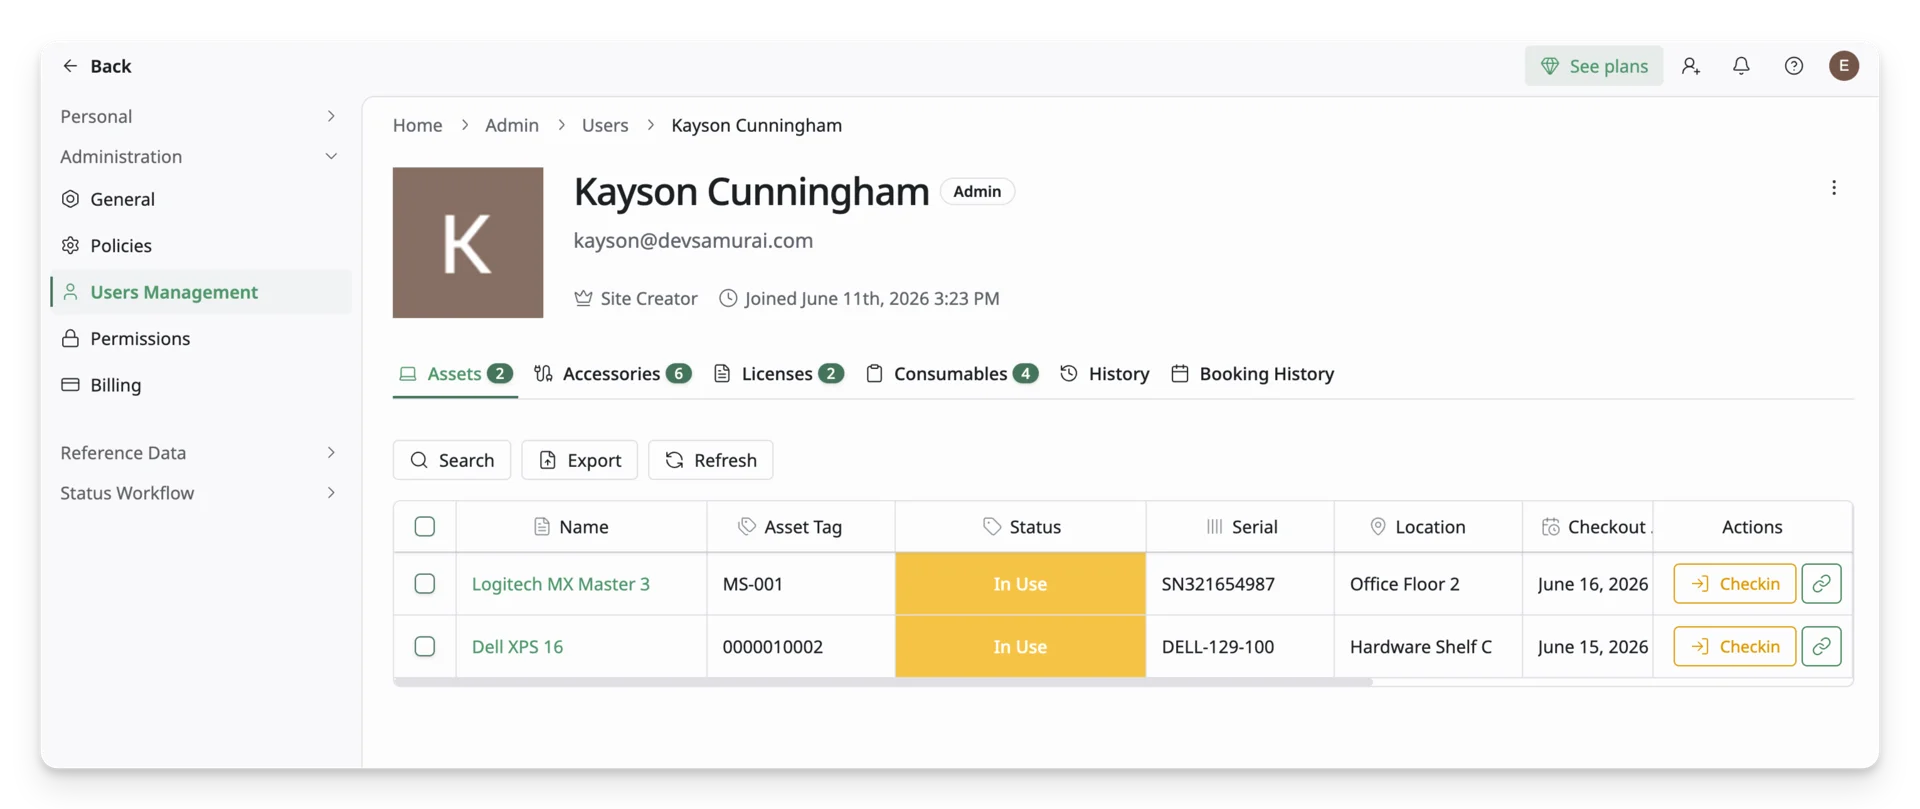1920x809 pixels.
Task: Check the Logitech MX Master 3 row checkbox
Action: (x=425, y=584)
